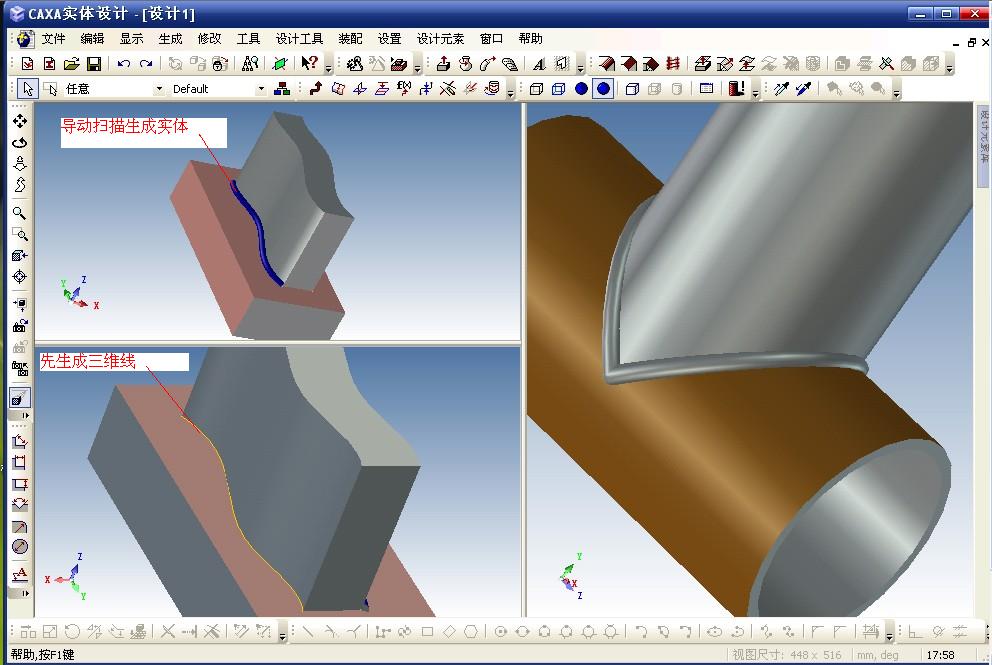Open the 文件 (File) menu
This screenshot has width=992, height=665.
coord(53,39)
